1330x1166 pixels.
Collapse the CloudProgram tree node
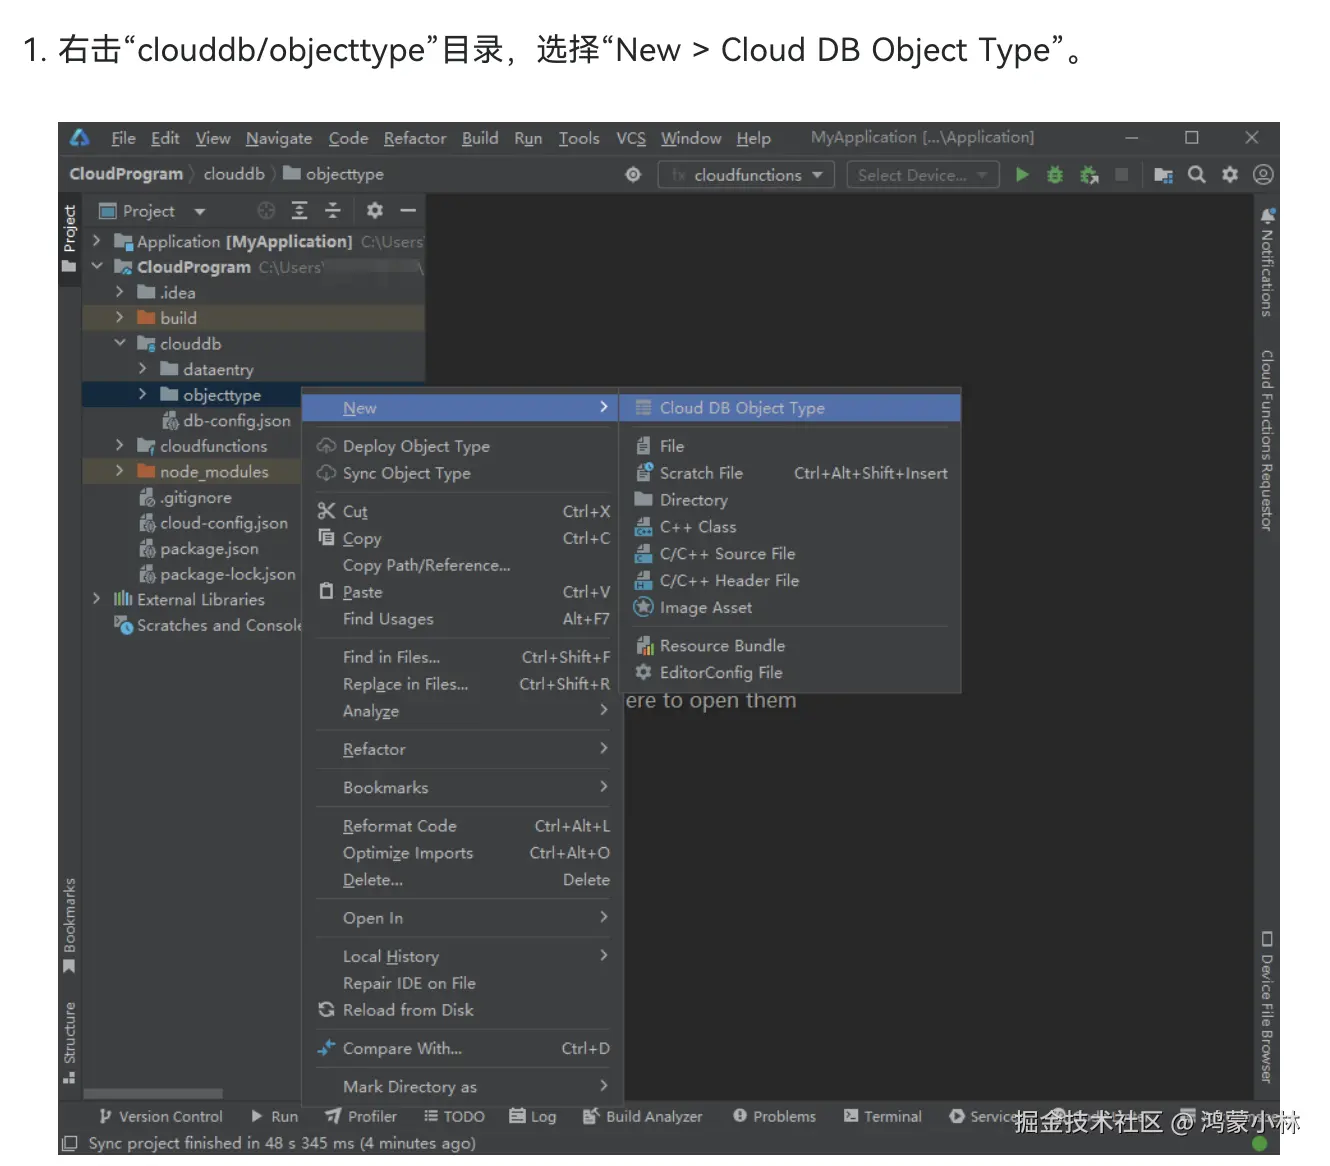click(96, 266)
